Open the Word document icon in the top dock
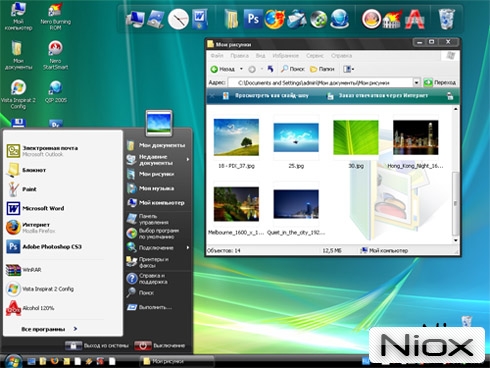This screenshot has width=490, height=368. 200,19
